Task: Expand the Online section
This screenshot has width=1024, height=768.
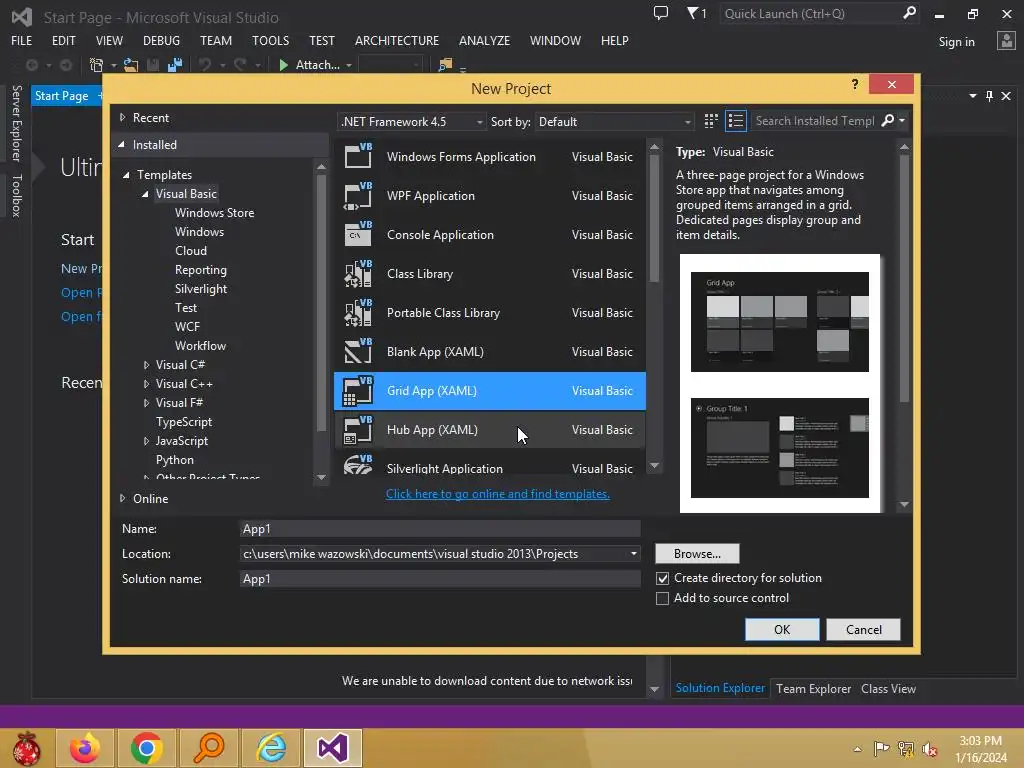Action: point(122,498)
